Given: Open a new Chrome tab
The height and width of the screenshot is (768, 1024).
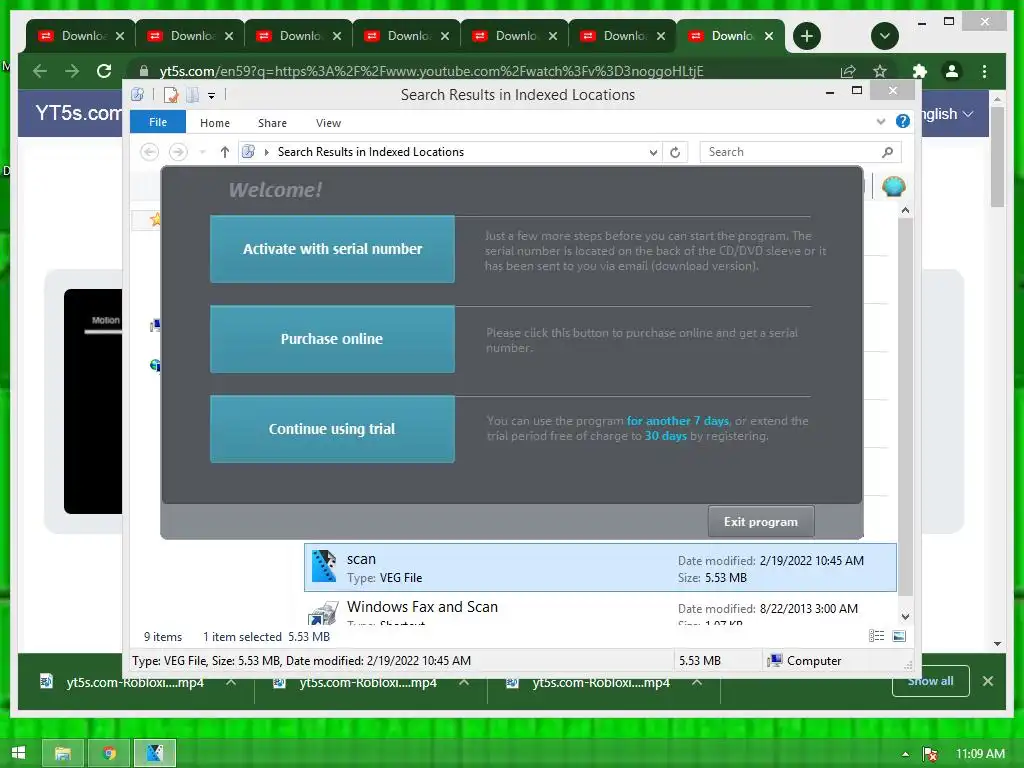Looking at the screenshot, I should coord(807,36).
